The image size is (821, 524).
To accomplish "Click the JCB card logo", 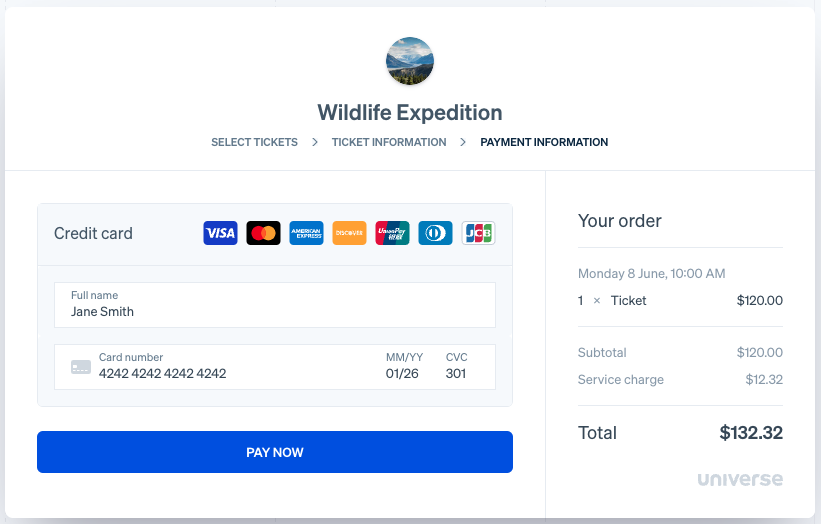I will (478, 233).
